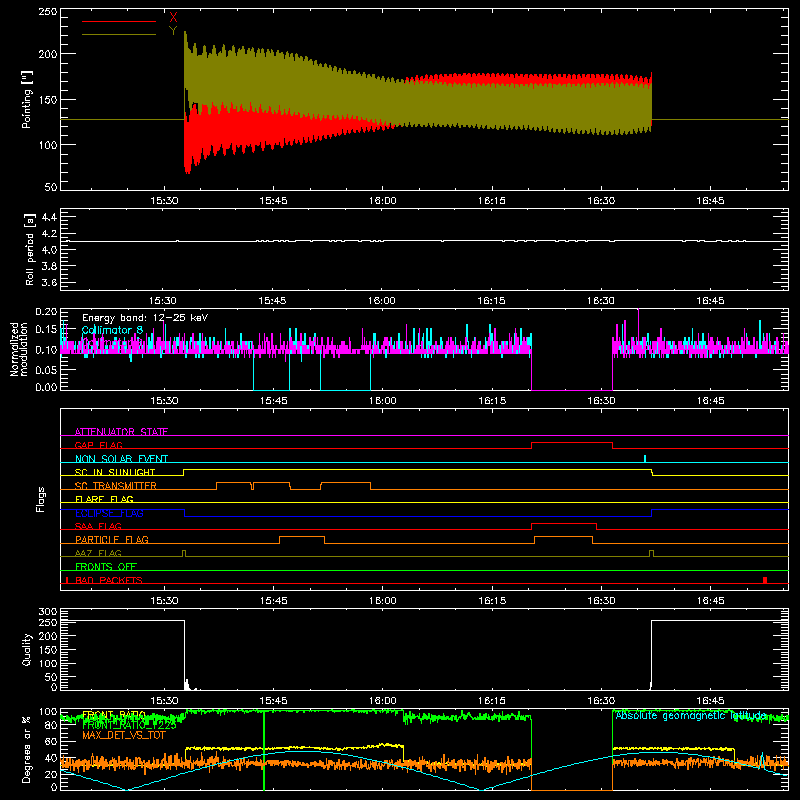Image resolution: width=800 pixels, height=800 pixels.
Task: Click the yellow FRONT_RATIO plateau near 15:45
Action: click(294, 747)
